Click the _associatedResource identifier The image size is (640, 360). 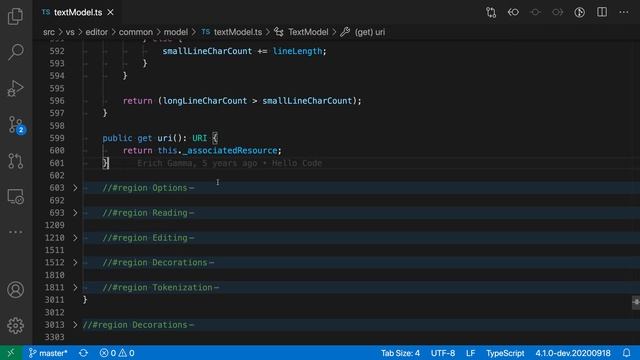(x=230, y=150)
